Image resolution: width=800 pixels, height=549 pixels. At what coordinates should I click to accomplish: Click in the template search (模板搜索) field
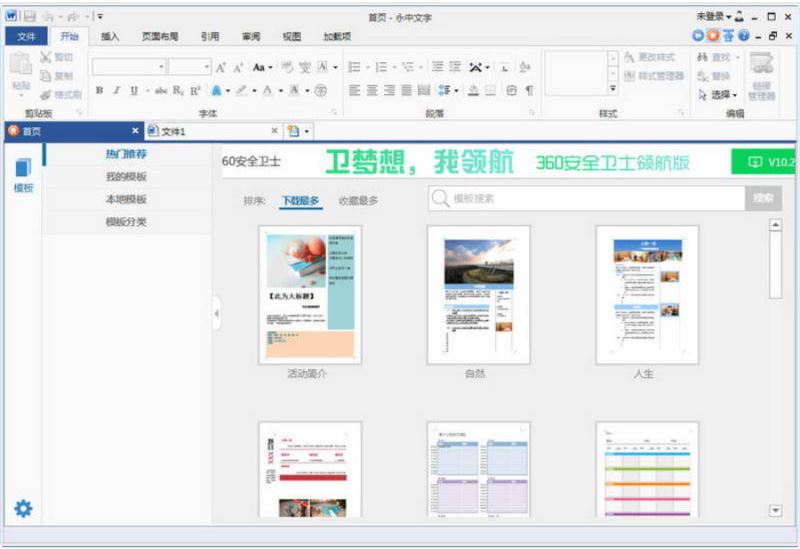pyautogui.click(x=587, y=198)
